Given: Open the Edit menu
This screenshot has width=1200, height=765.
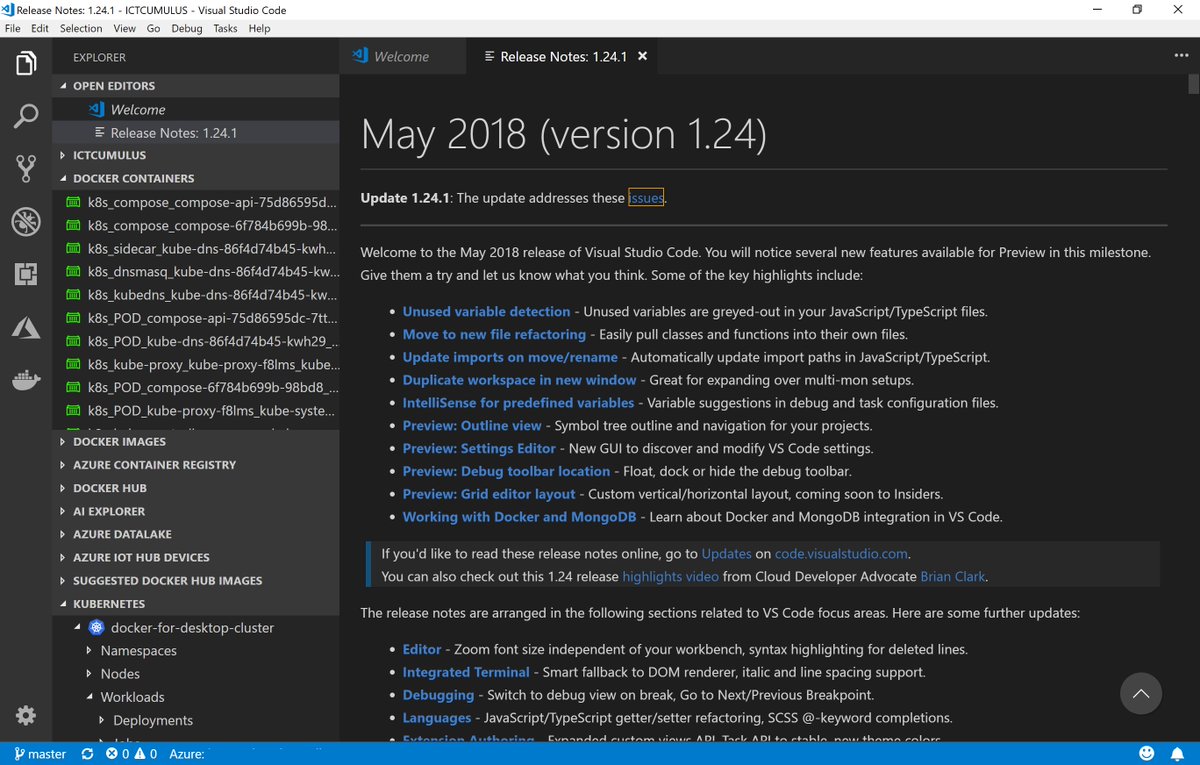Looking at the screenshot, I should point(40,28).
